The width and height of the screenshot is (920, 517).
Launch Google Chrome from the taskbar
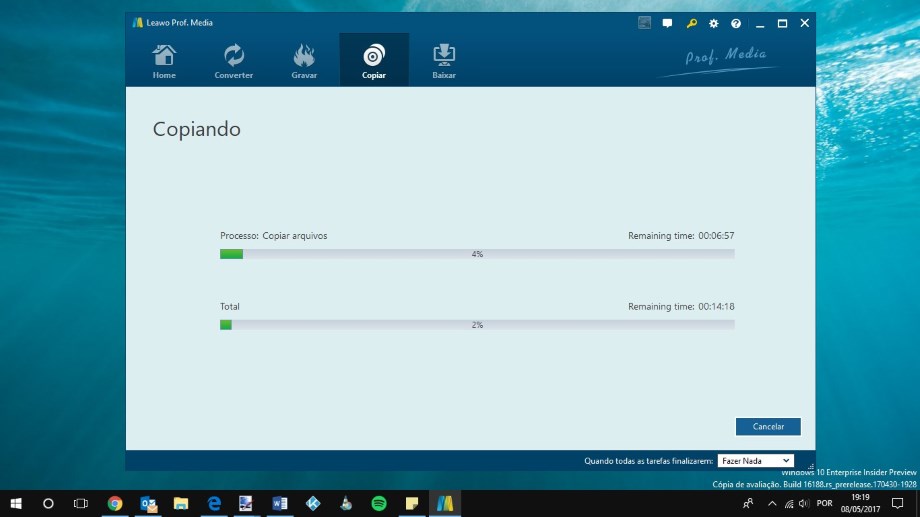(115, 503)
